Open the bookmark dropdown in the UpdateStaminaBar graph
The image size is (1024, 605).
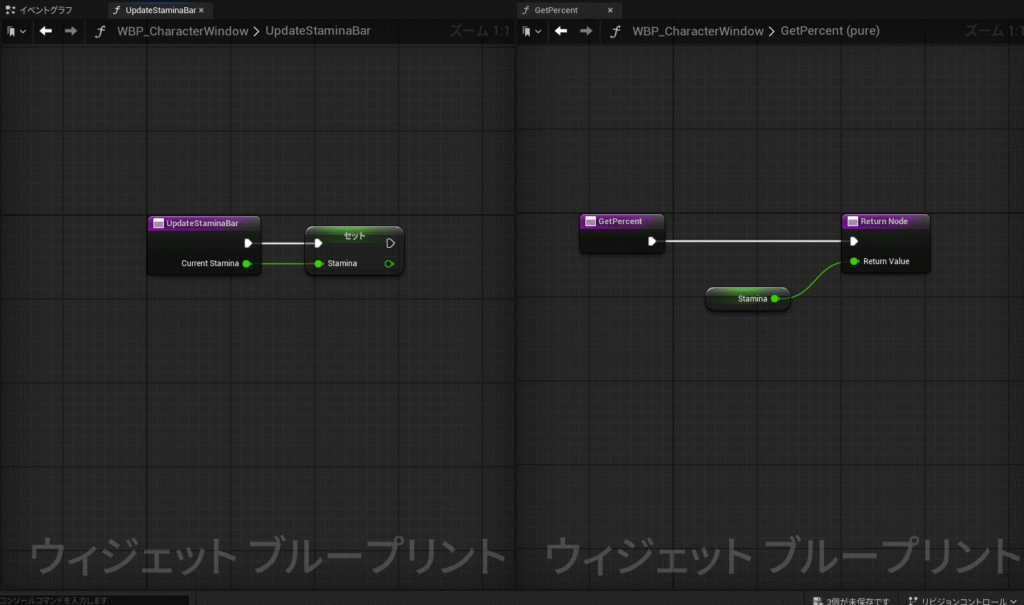pos(16,31)
